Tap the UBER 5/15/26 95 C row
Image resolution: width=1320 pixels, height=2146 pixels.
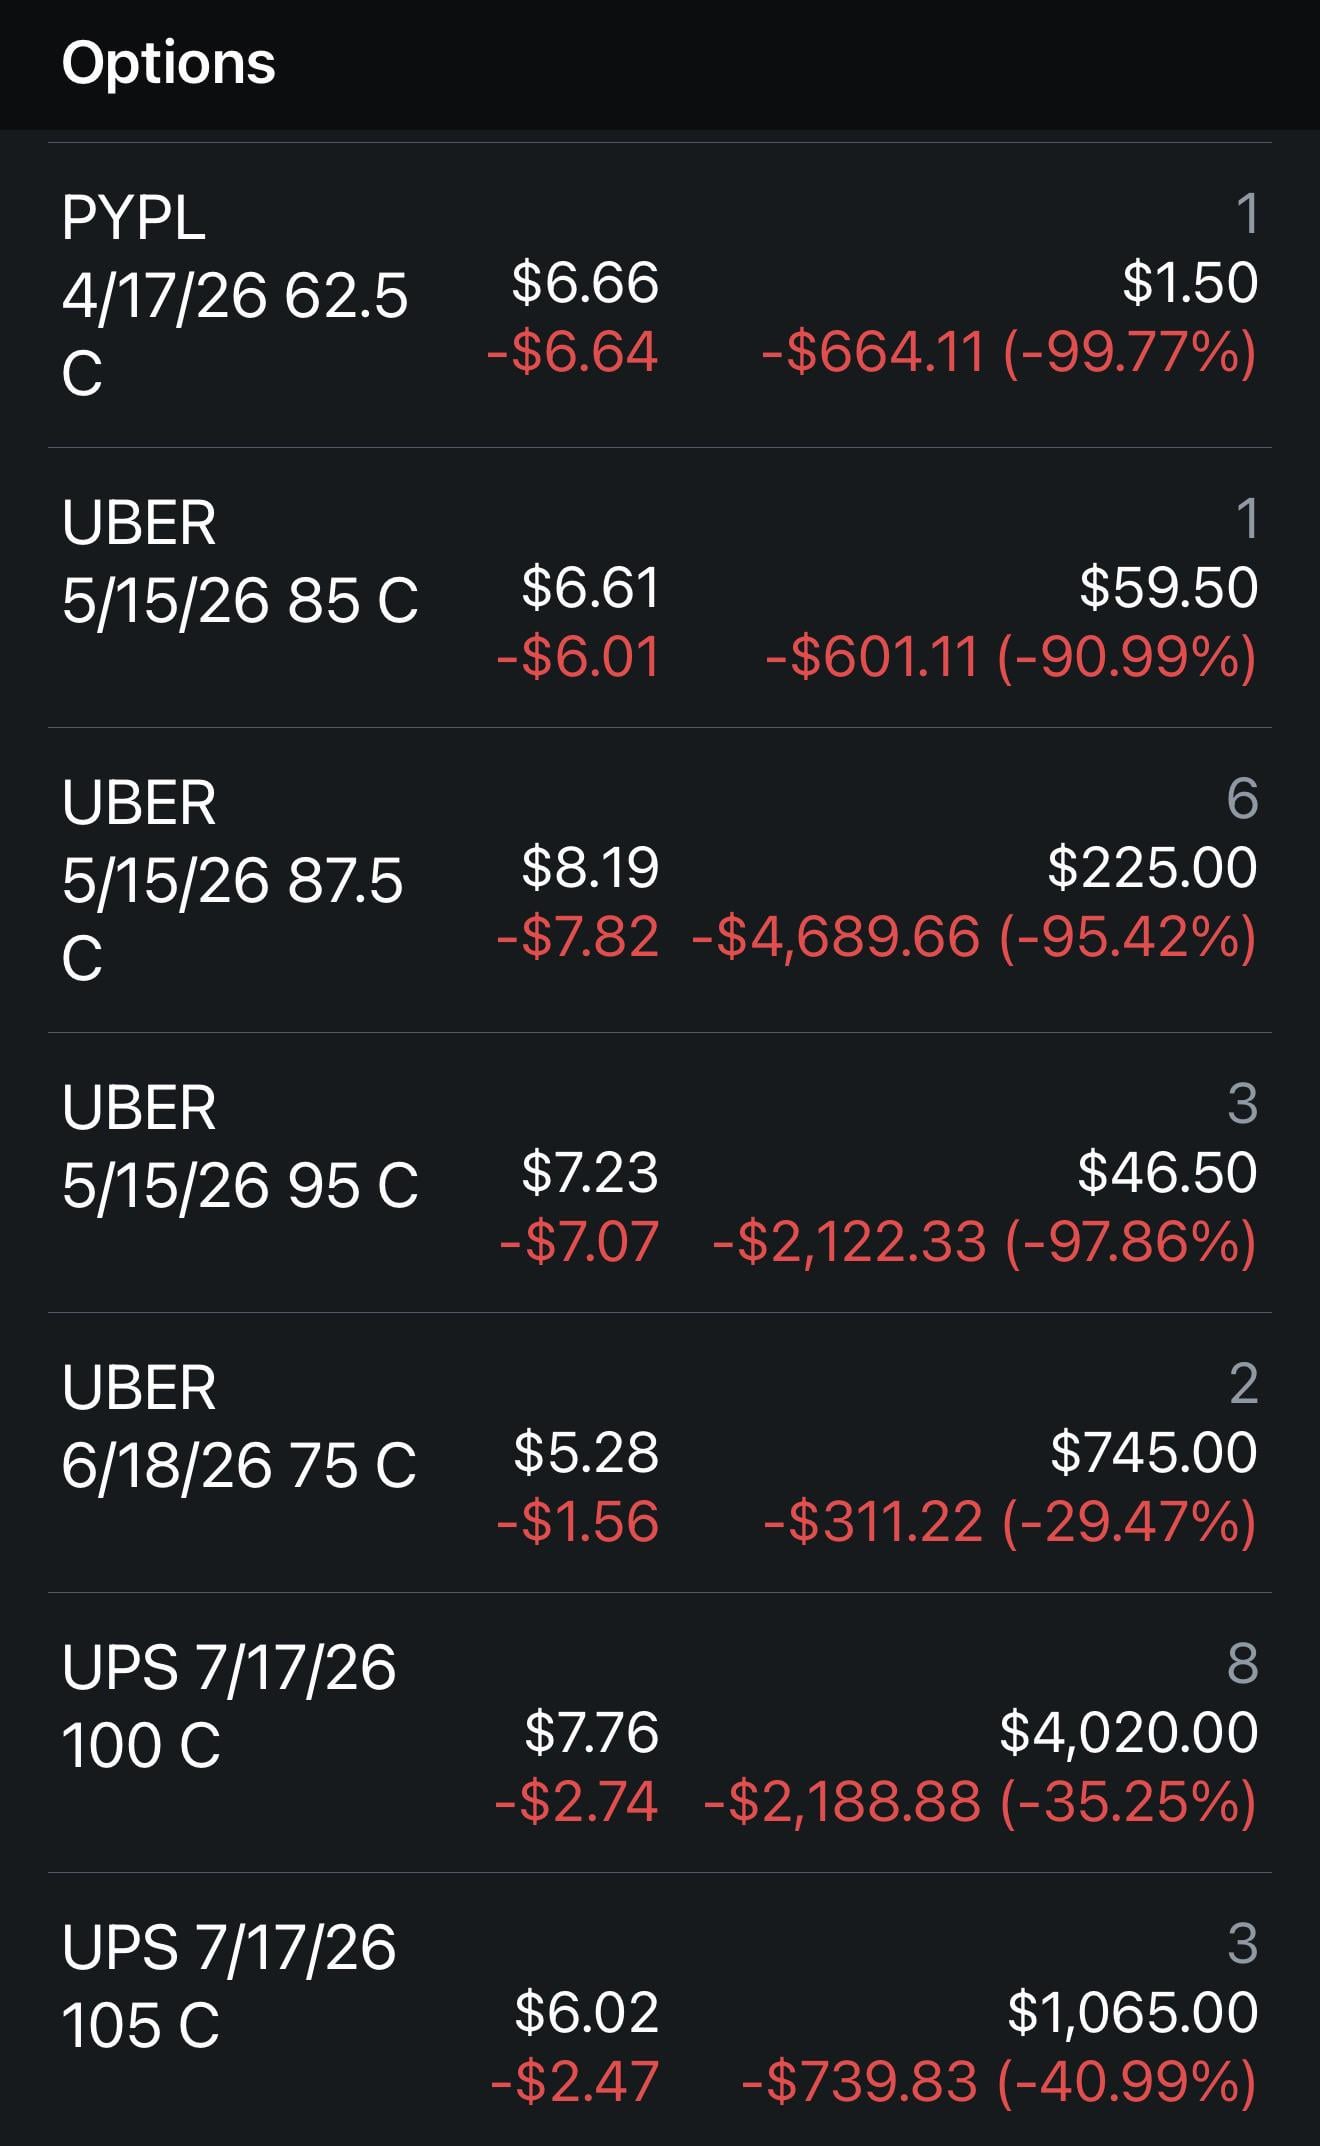240,1147
